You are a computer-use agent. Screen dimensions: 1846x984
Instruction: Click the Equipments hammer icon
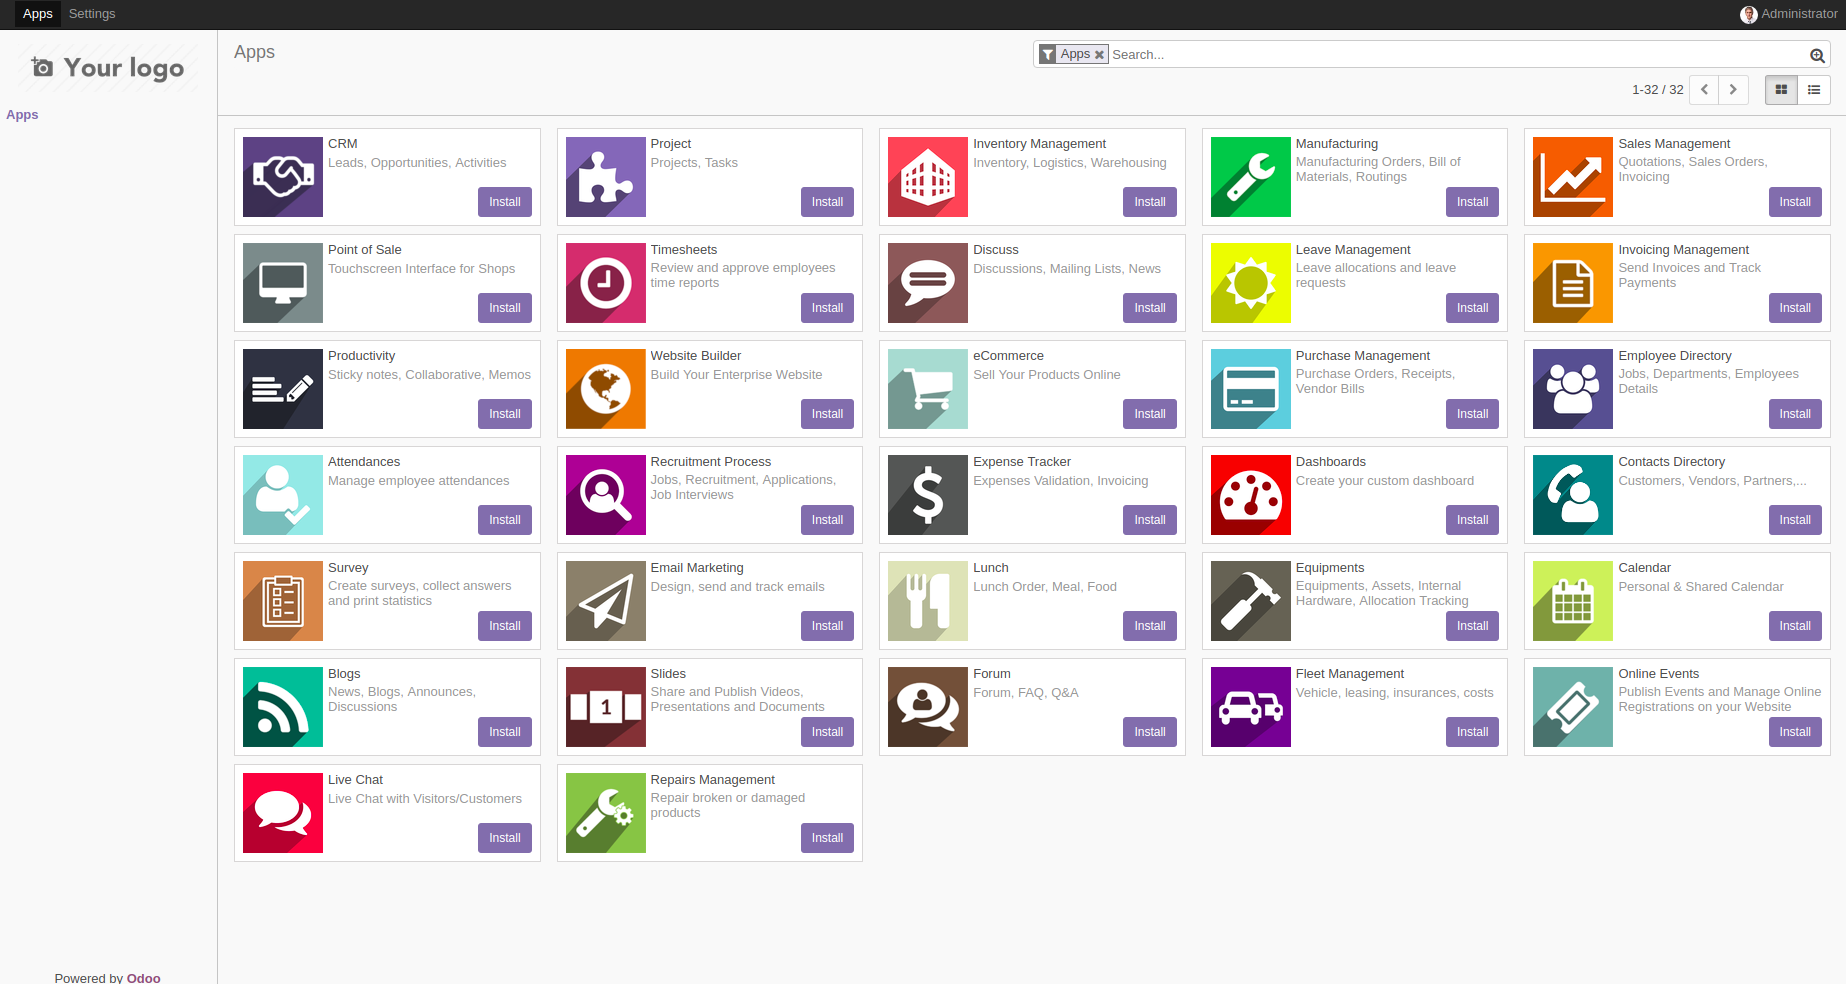tap(1251, 601)
